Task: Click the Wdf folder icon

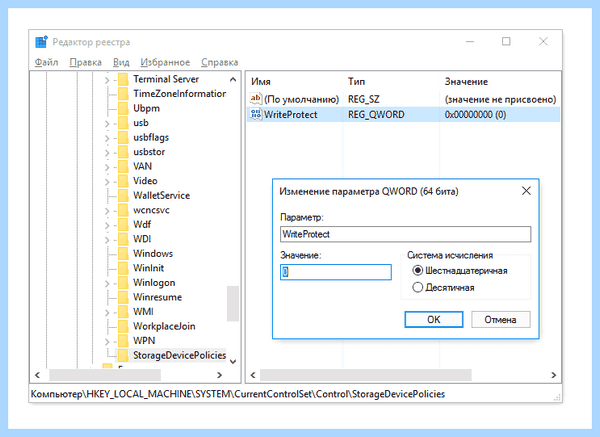Action: pos(123,225)
